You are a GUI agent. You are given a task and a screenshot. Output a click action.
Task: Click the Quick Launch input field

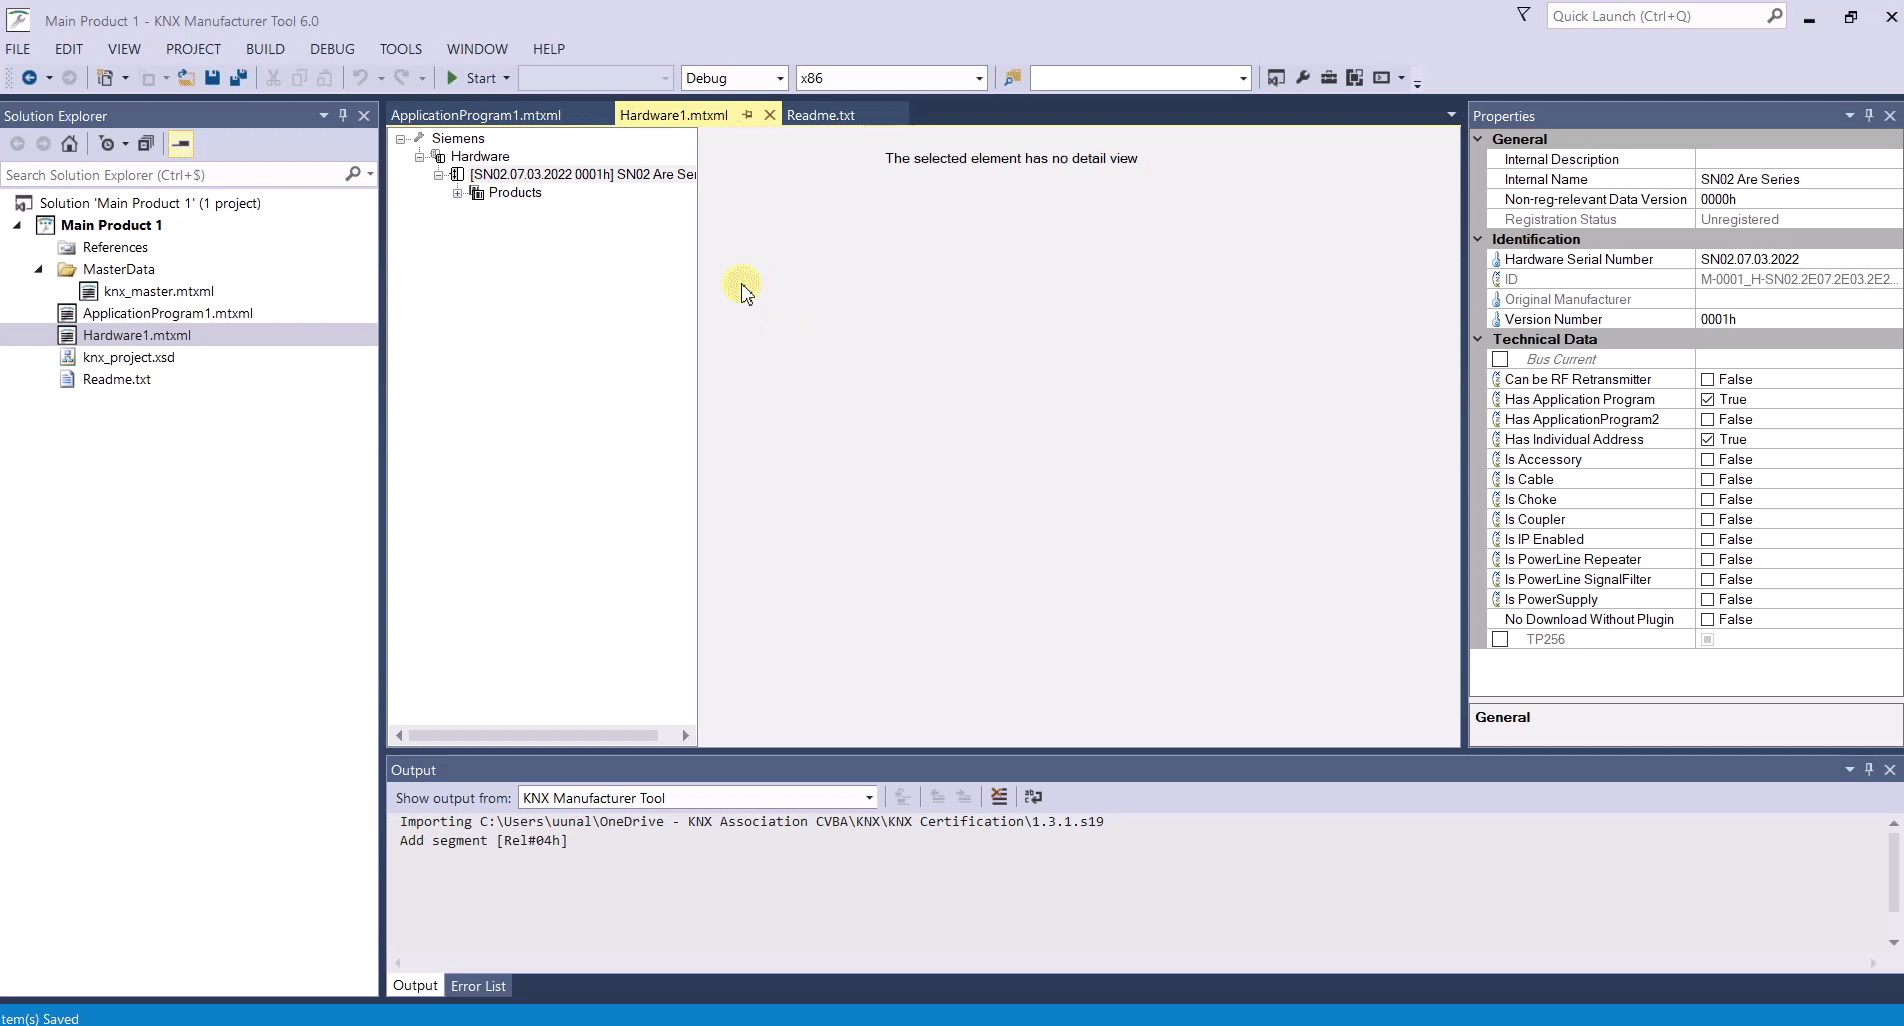pyautogui.click(x=1658, y=16)
